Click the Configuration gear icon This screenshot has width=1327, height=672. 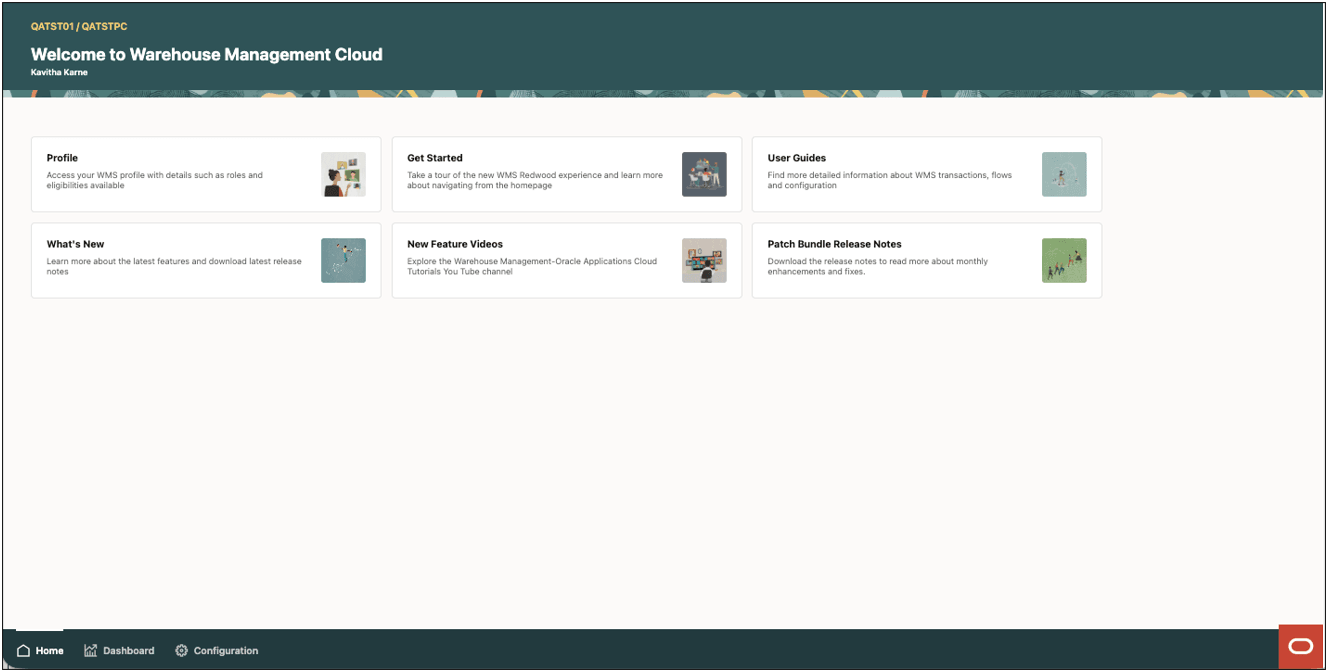(x=181, y=651)
